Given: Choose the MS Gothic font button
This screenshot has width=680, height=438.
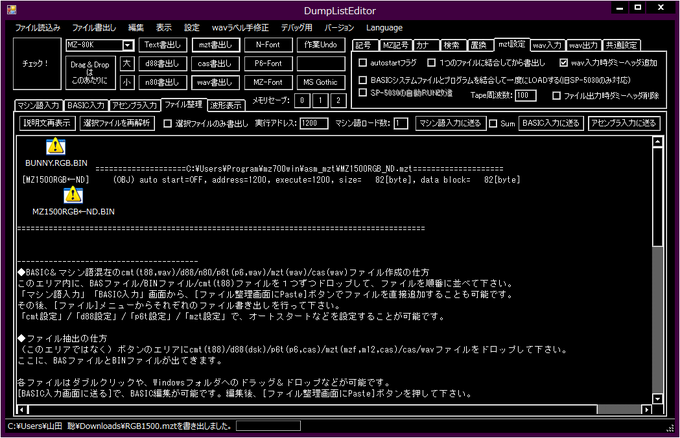Looking at the screenshot, I should pos(321,82).
